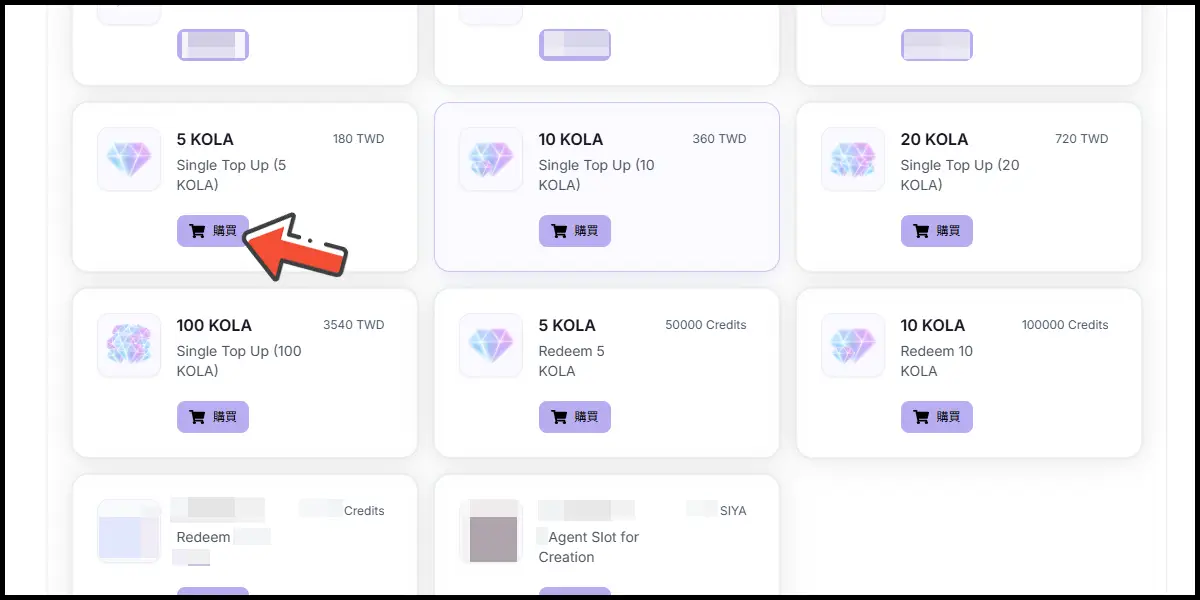Click the 20 KOLA 720 TWD diamond icon
1200x600 pixels.
point(853,159)
